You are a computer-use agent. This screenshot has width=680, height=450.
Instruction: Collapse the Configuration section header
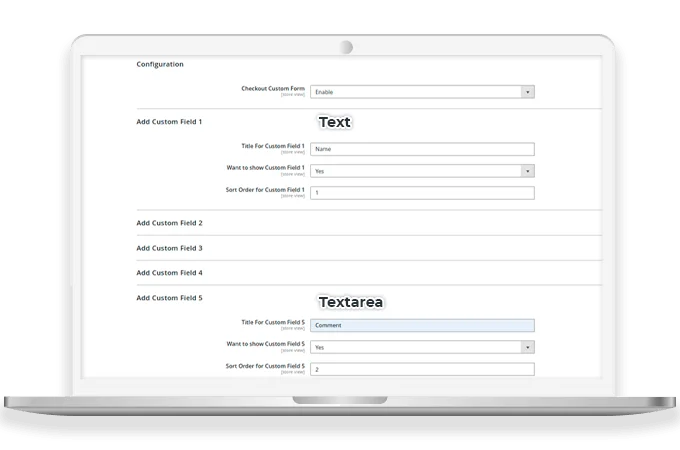160,64
